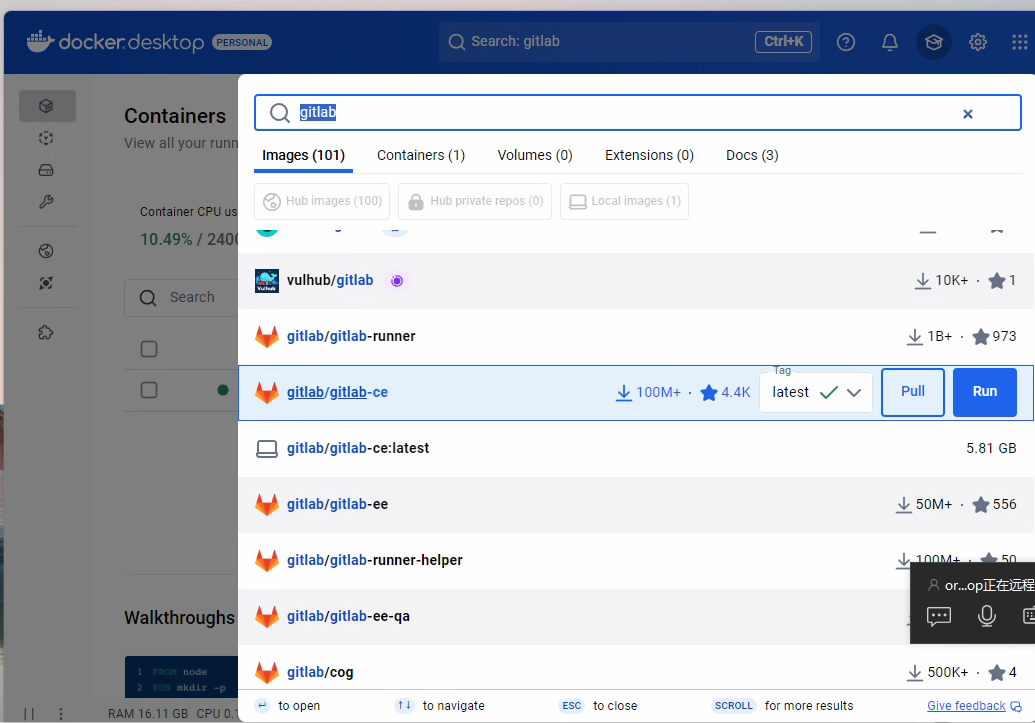Switch to the Docs (3) tab
This screenshot has height=723, width=1035.
click(752, 155)
